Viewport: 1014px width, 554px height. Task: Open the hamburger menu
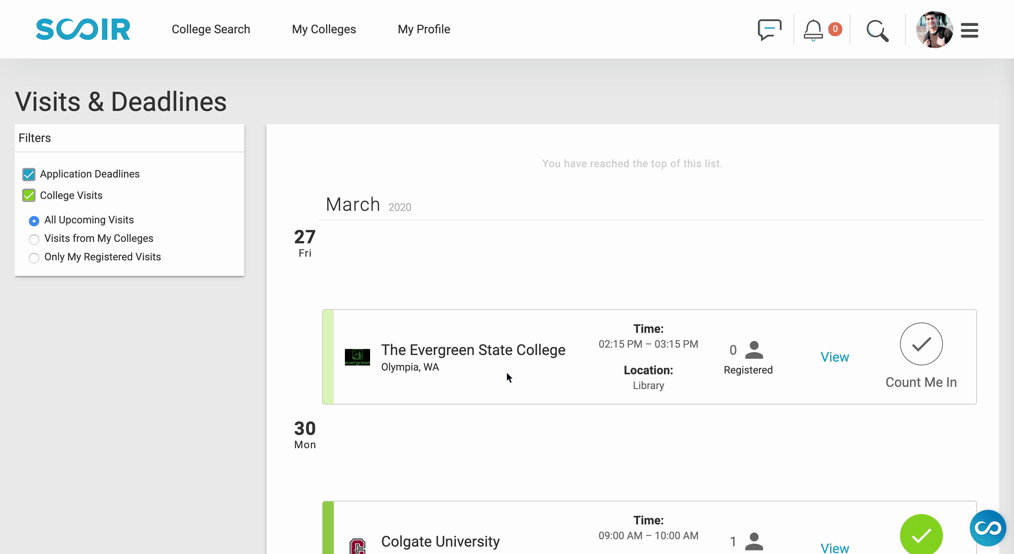[969, 30]
